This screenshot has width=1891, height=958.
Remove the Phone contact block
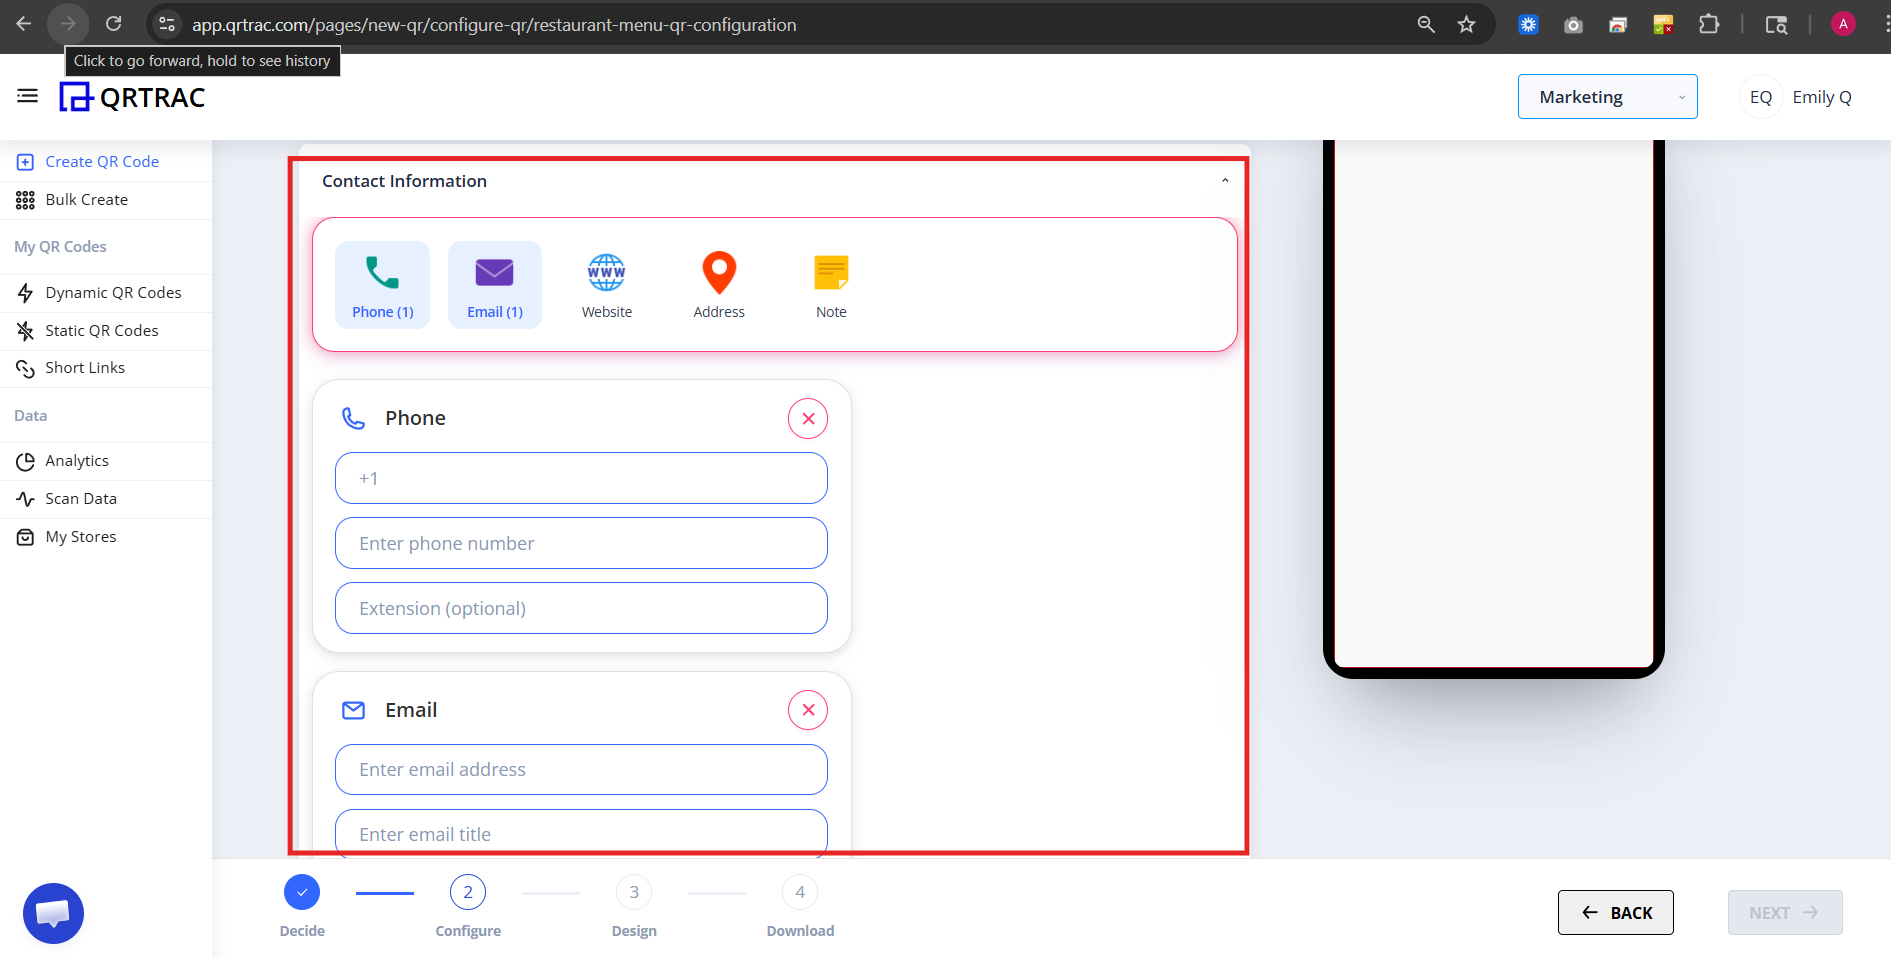tap(807, 418)
